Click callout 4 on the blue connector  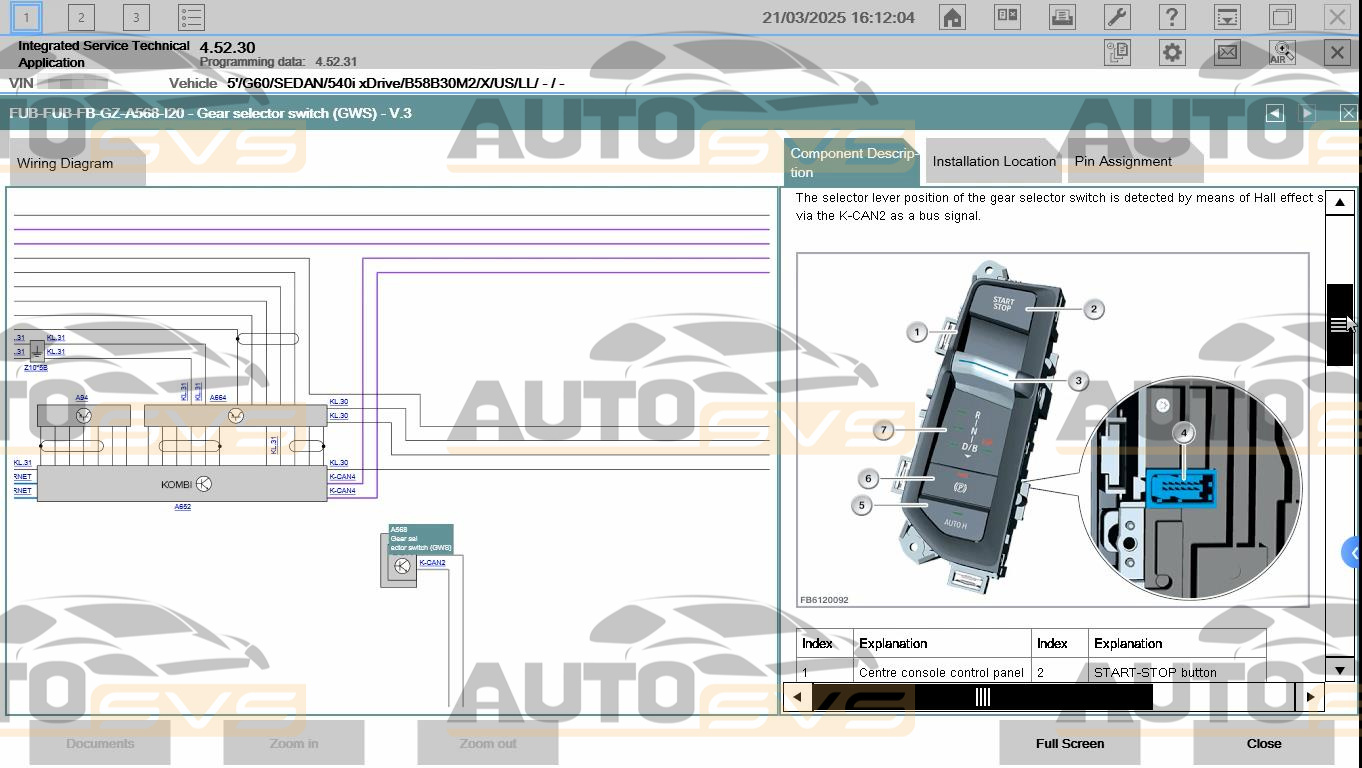tap(1184, 433)
